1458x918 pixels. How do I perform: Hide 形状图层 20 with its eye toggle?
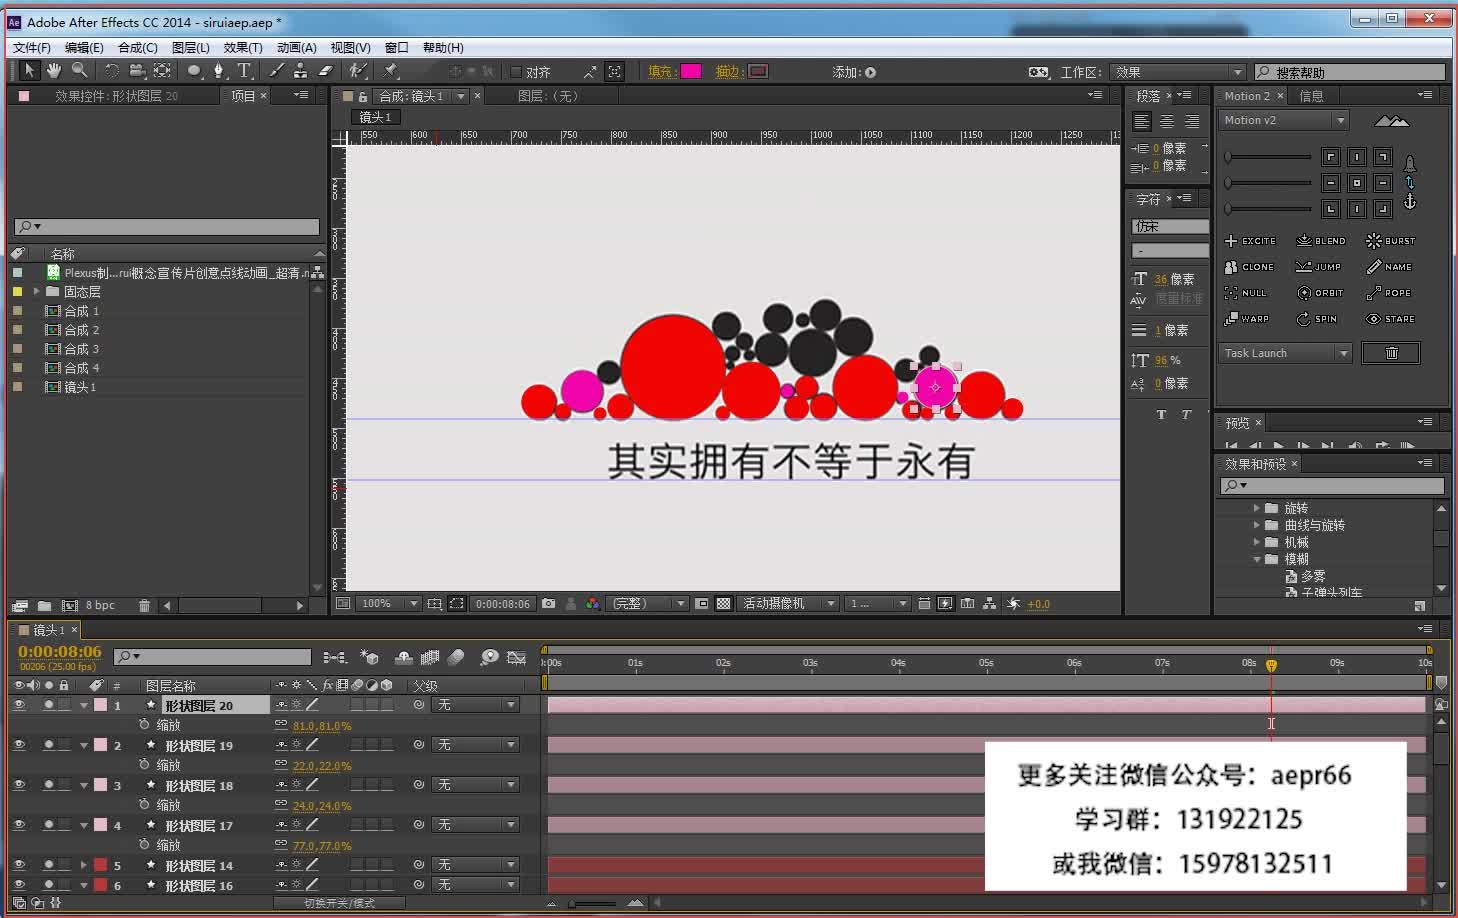pyautogui.click(x=18, y=704)
